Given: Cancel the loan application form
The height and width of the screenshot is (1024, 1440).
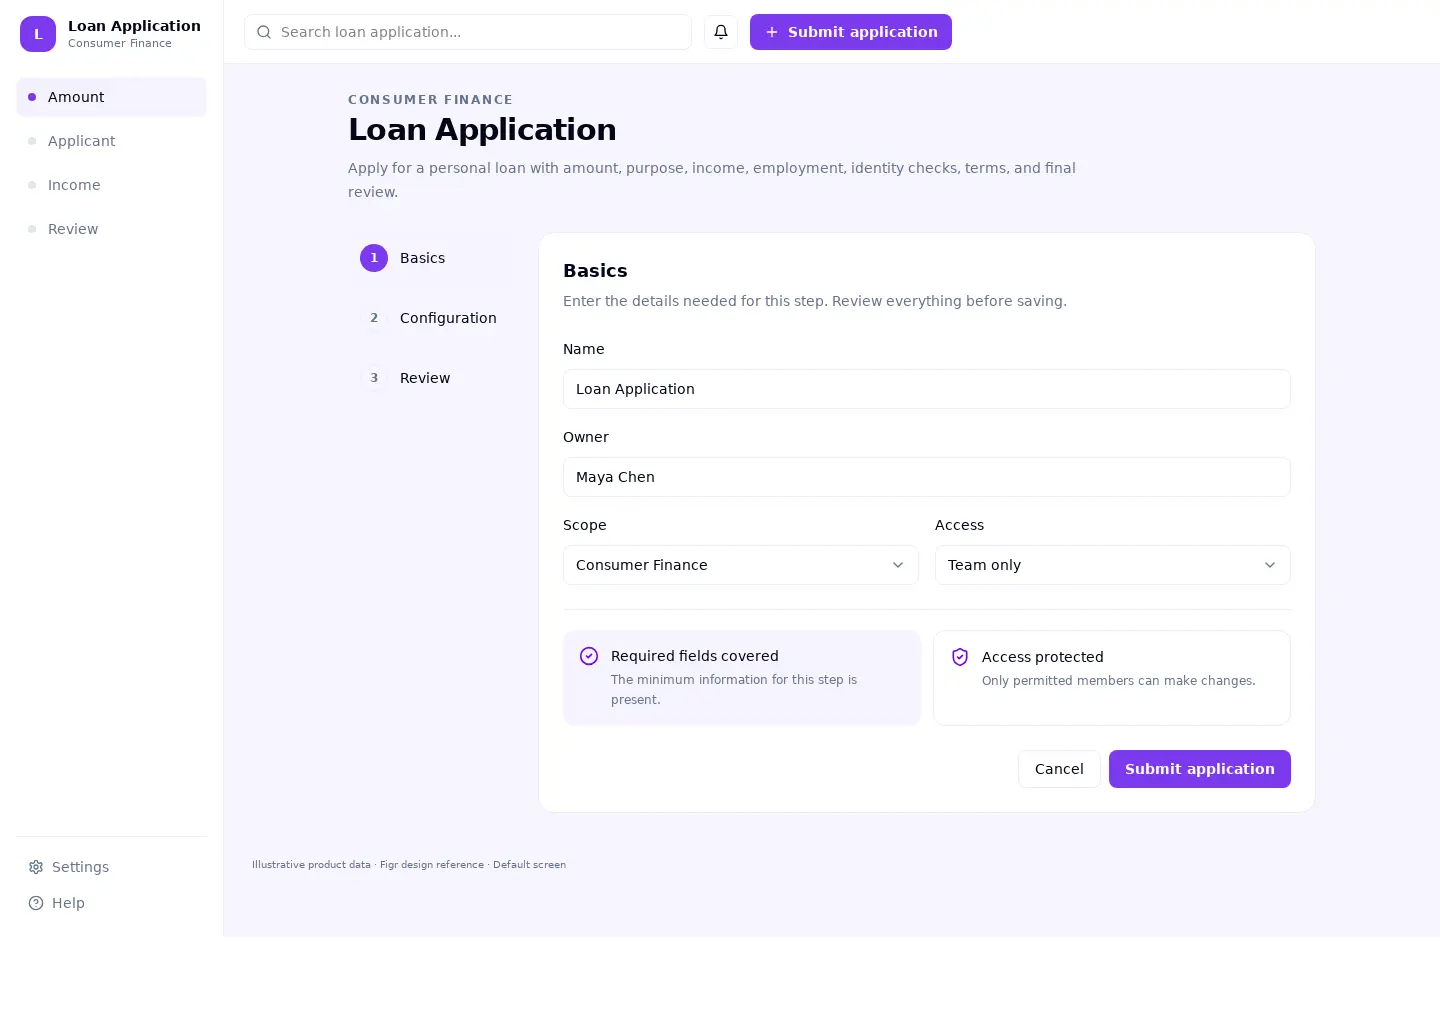Looking at the screenshot, I should [1059, 769].
